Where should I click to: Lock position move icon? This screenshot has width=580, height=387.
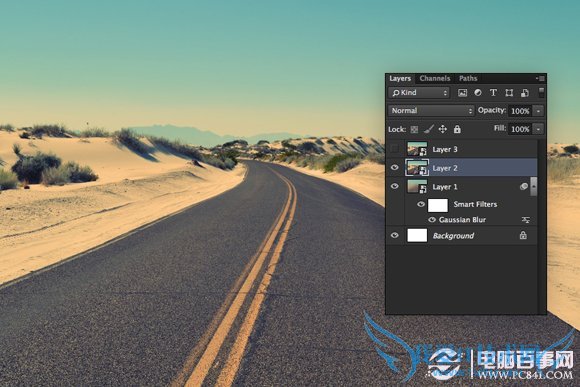click(x=442, y=129)
